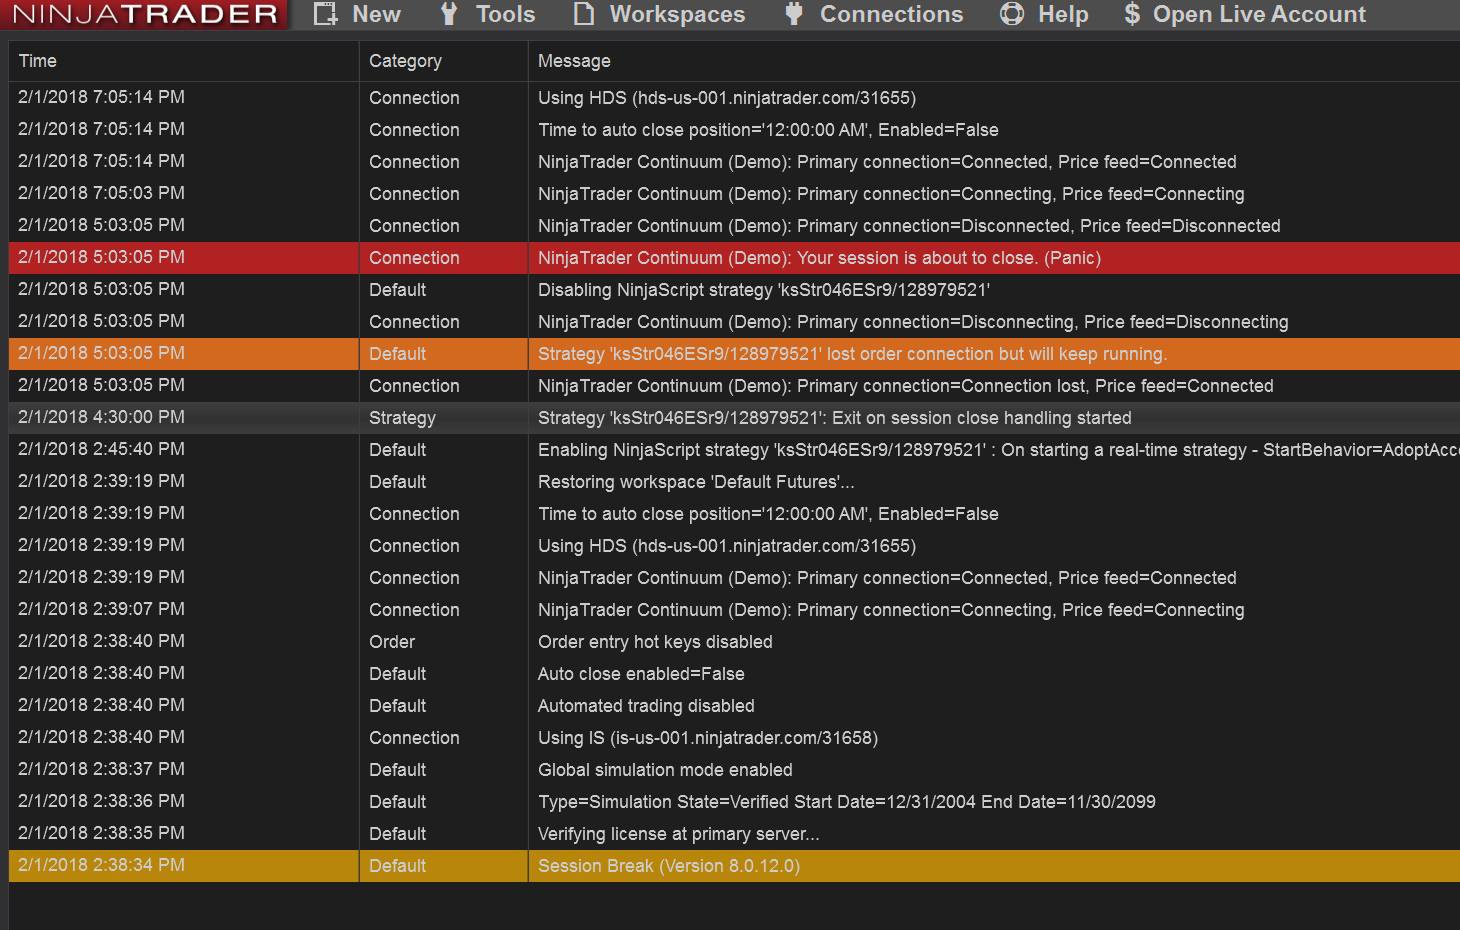
Task: Select the orange lost order connection row
Action: click(852, 354)
